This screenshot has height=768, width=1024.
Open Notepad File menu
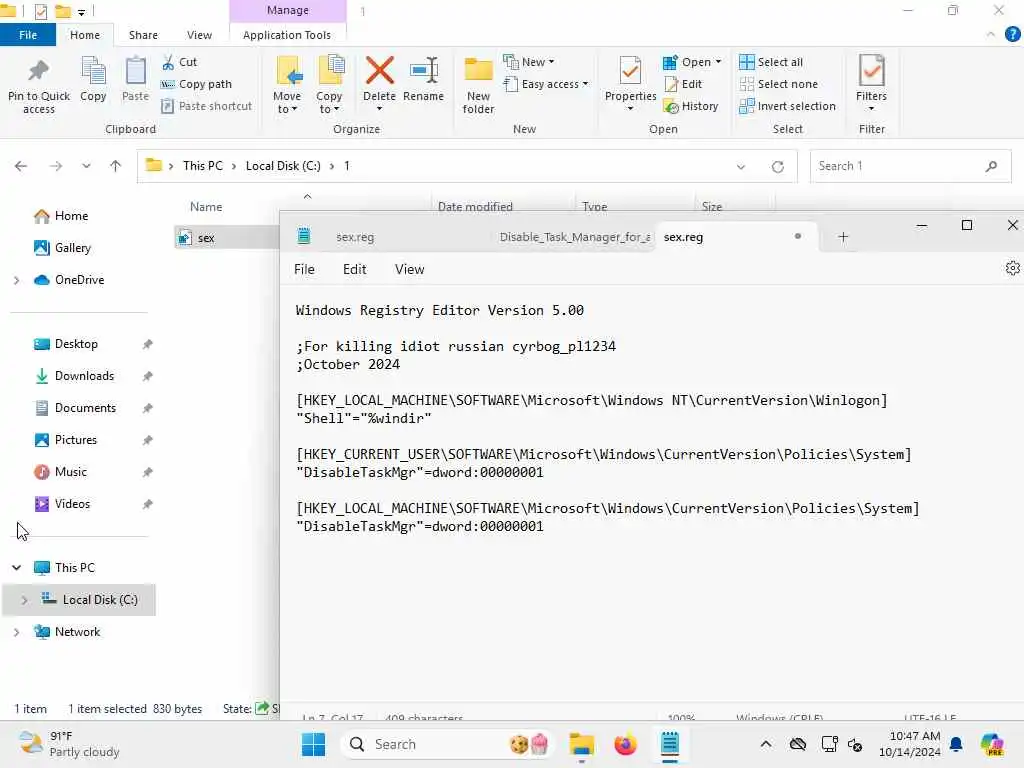coord(304,269)
